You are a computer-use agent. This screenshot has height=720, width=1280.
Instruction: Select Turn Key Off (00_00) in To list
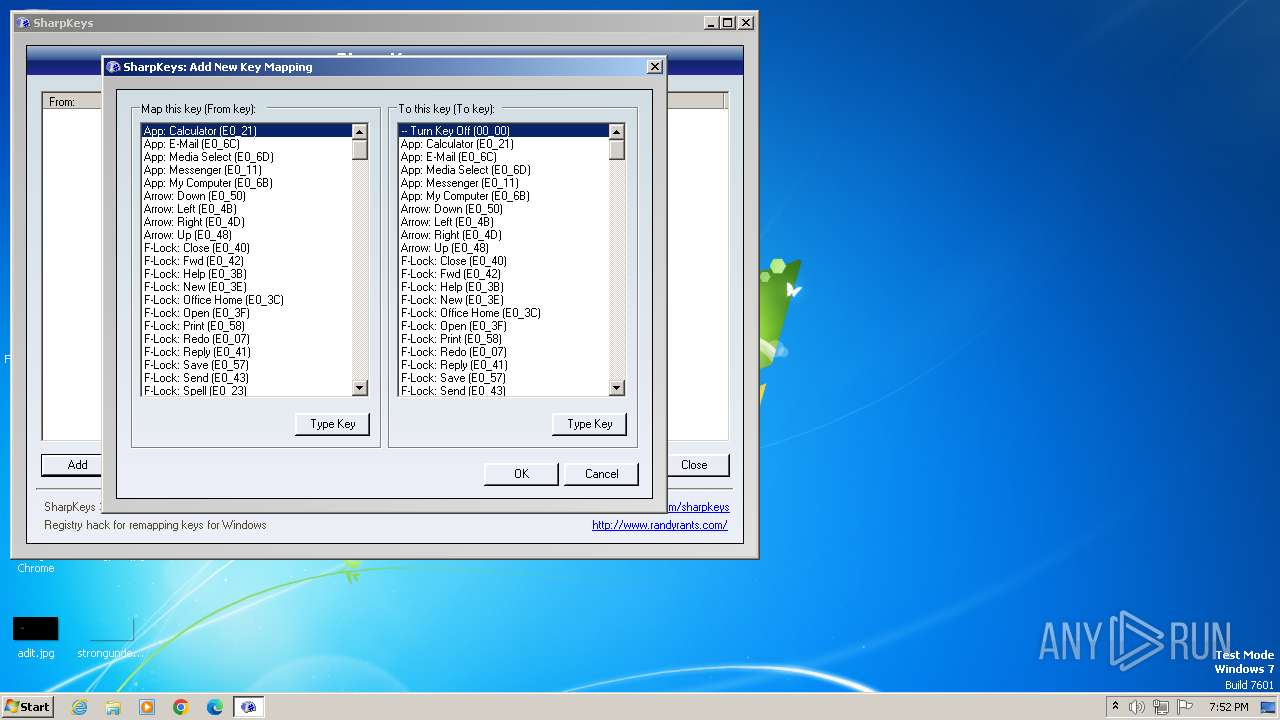pyautogui.click(x=504, y=131)
